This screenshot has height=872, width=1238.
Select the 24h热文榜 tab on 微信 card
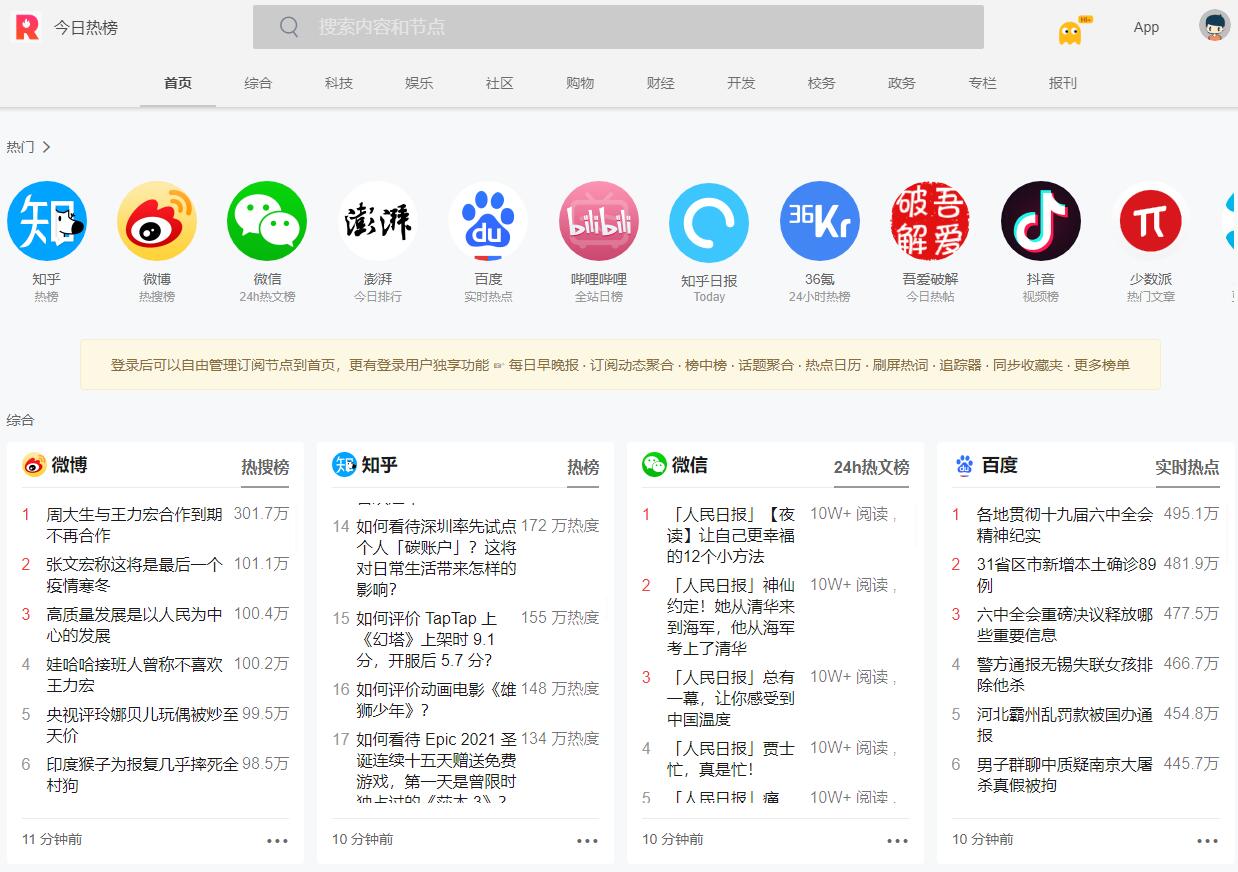[x=872, y=467]
